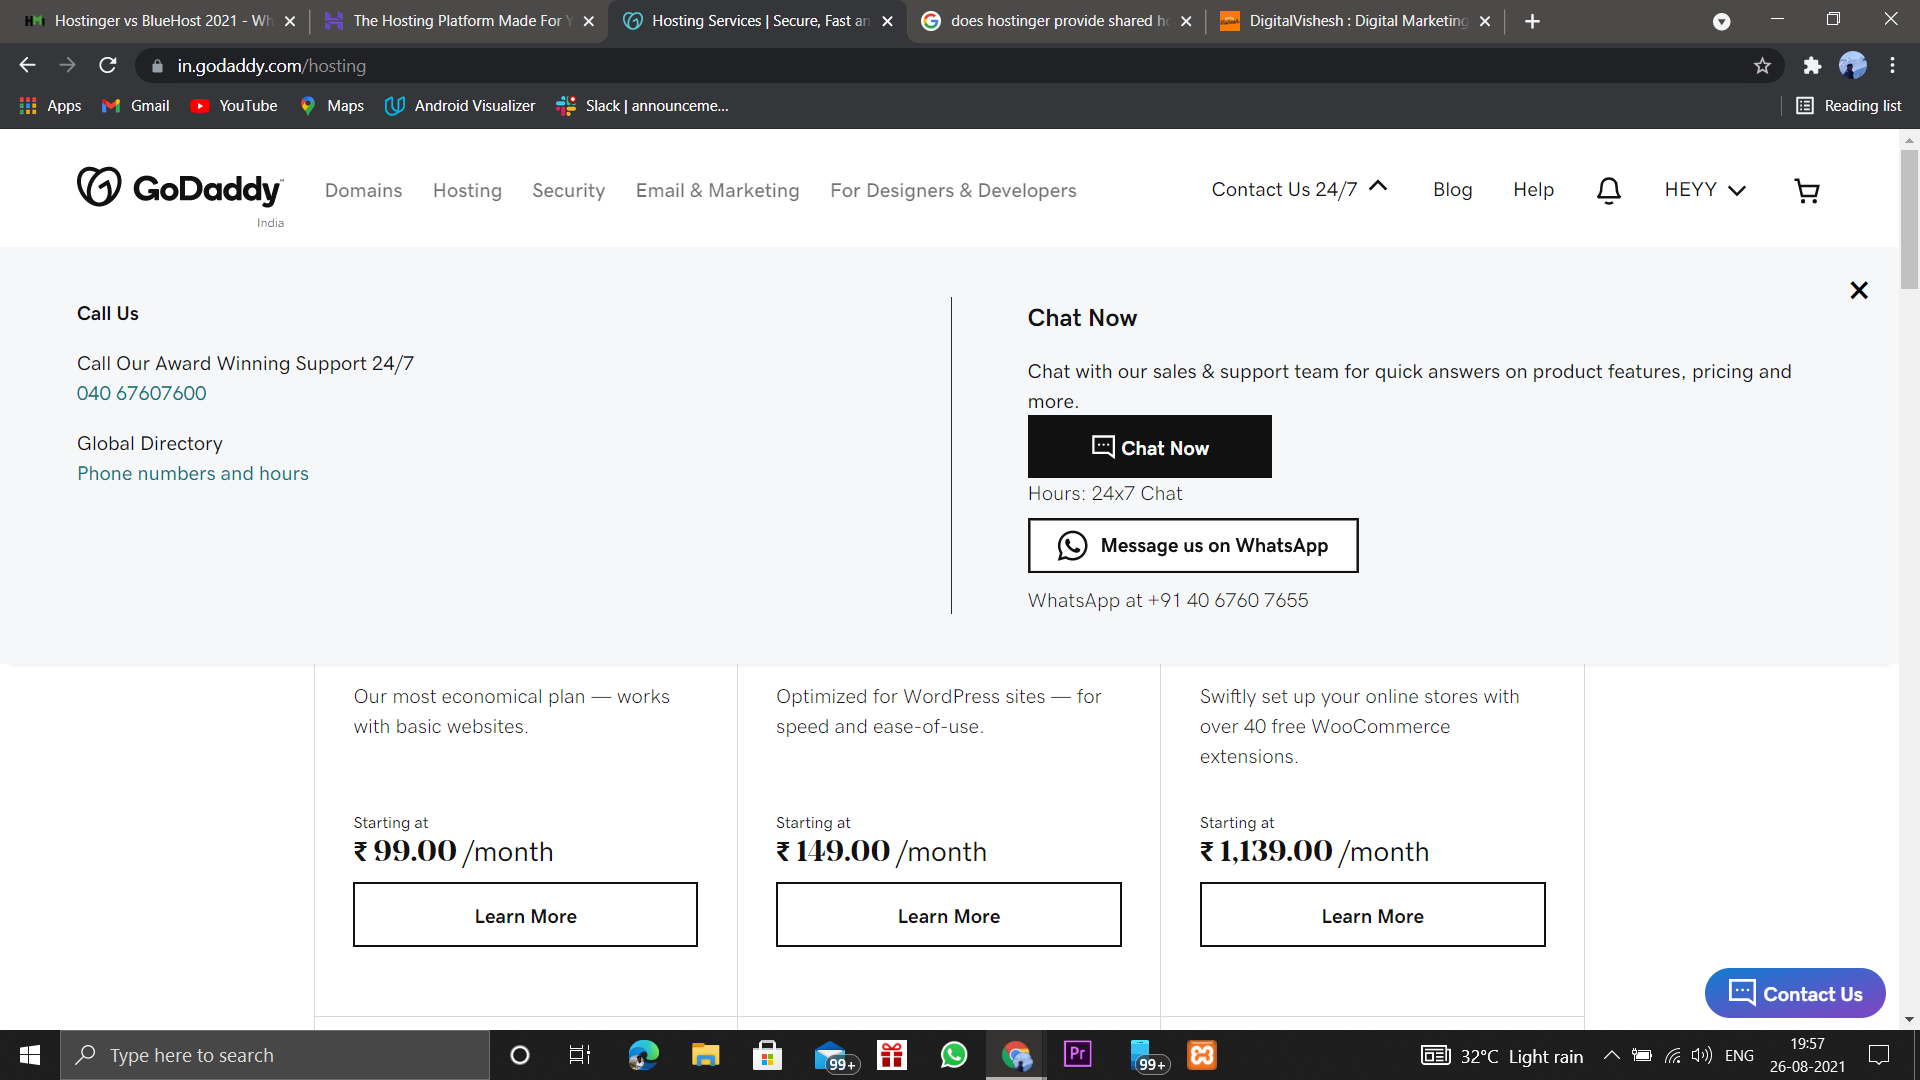The image size is (1920, 1080).
Task: Close the Contact Us panel
Action: pyautogui.click(x=1858, y=290)
